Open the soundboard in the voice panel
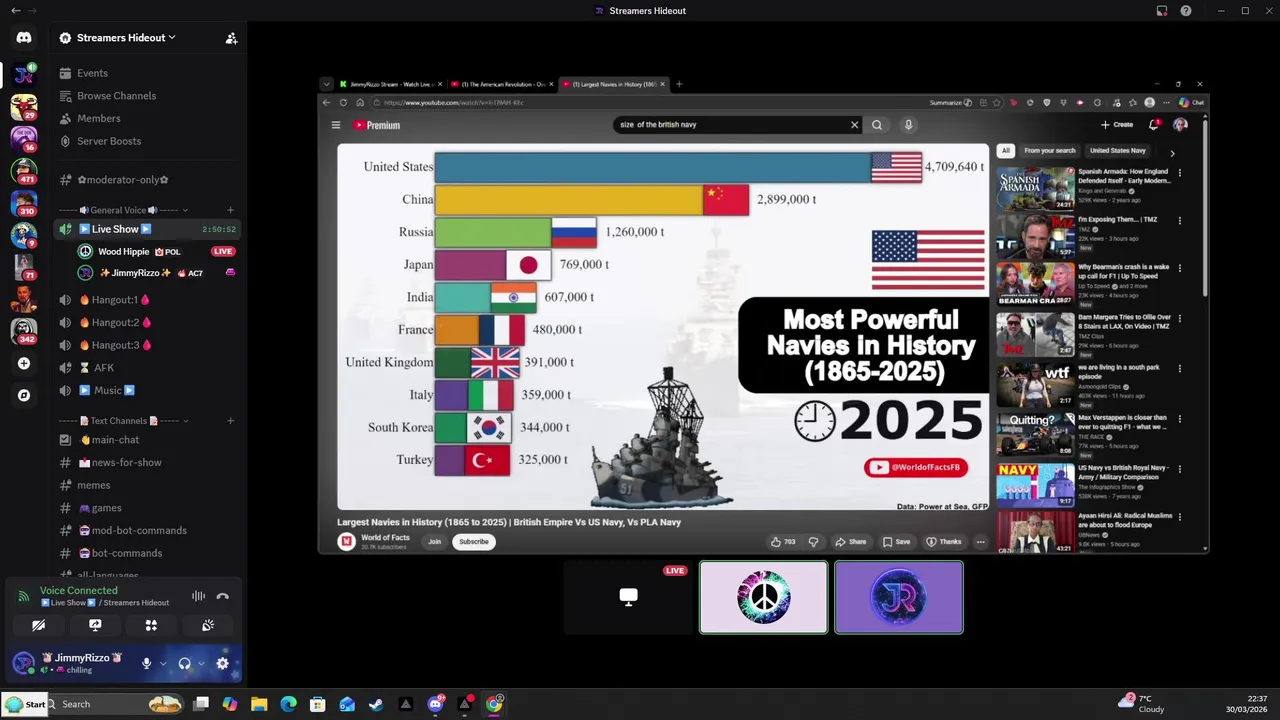 tap(208, 625)
